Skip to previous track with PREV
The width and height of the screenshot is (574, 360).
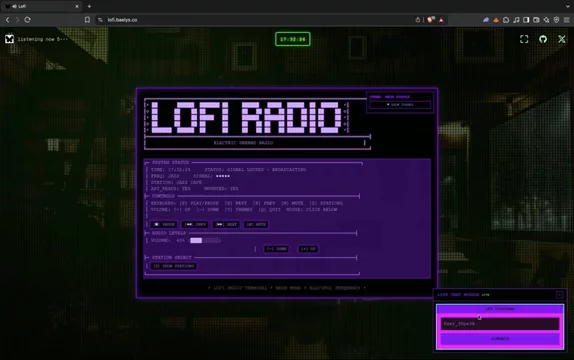tap(195, 224)
